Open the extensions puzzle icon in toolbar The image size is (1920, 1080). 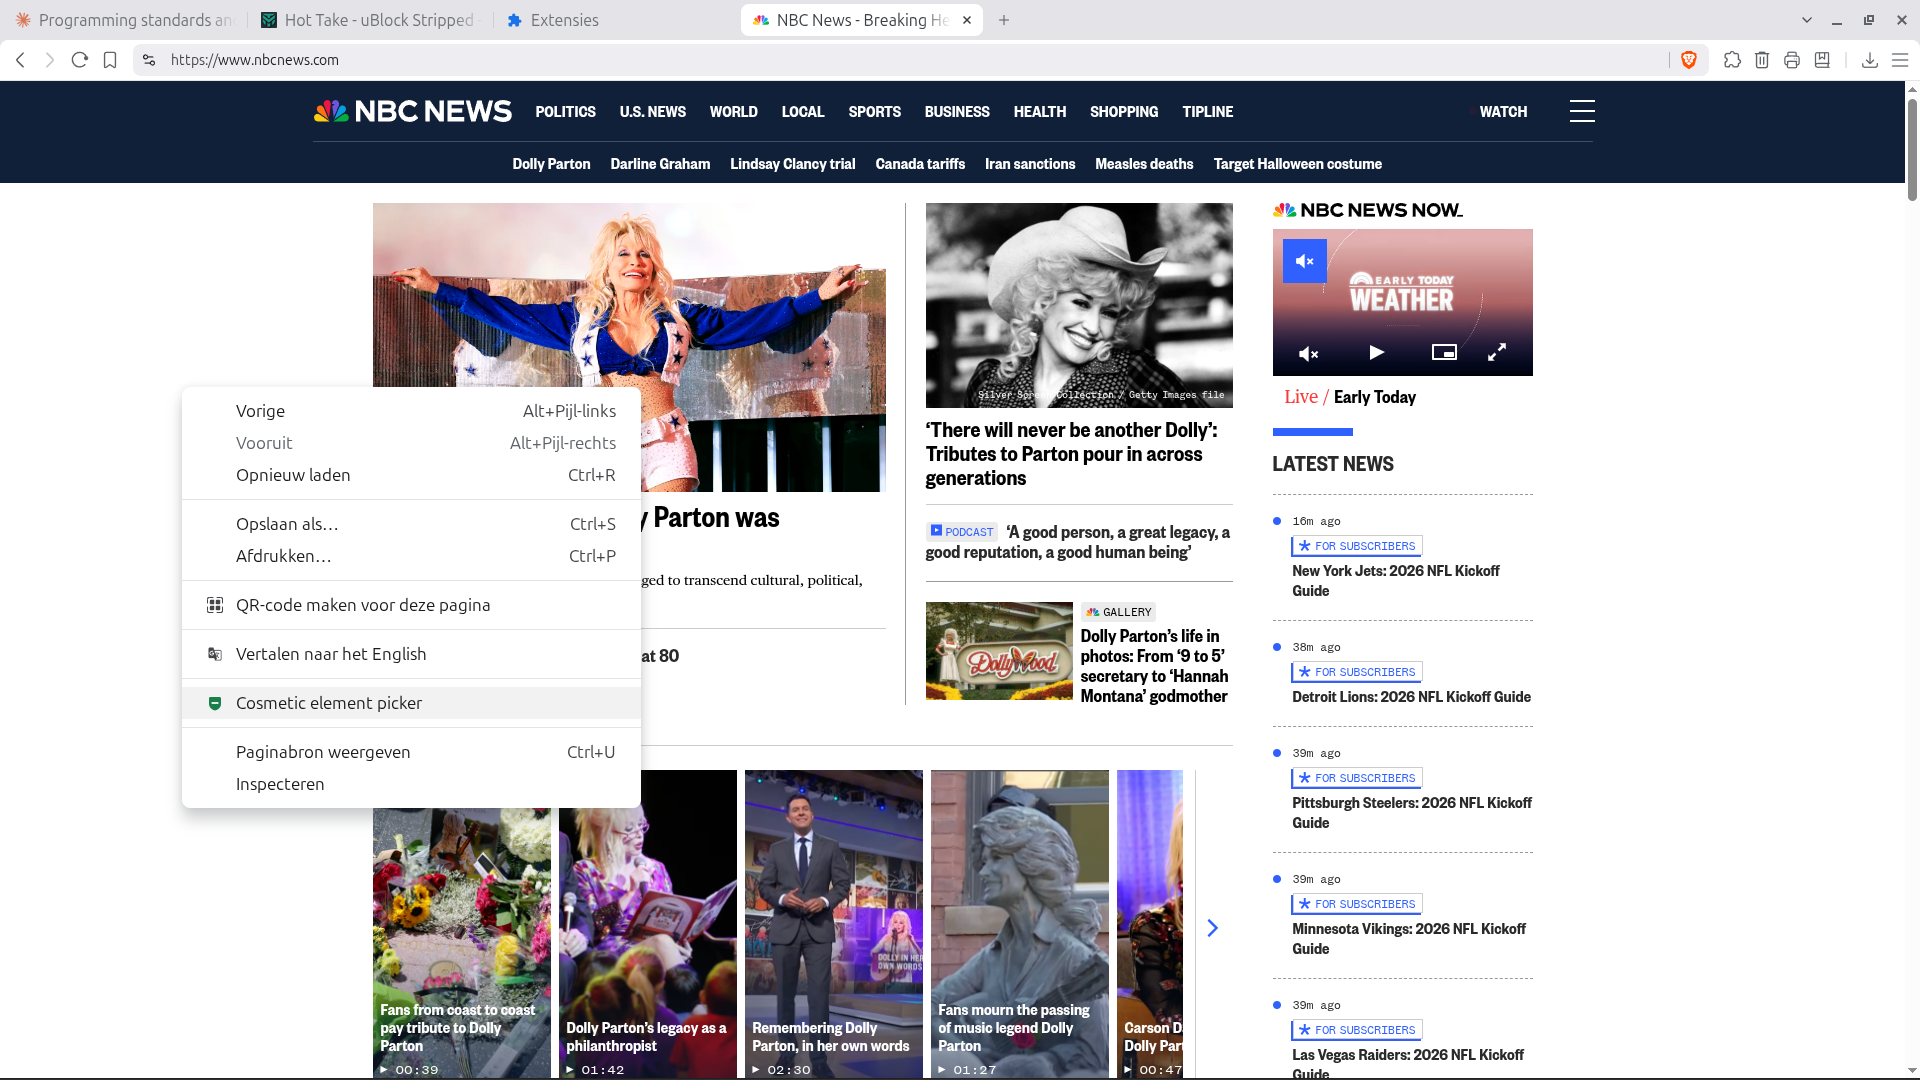tap(1732, 60)
